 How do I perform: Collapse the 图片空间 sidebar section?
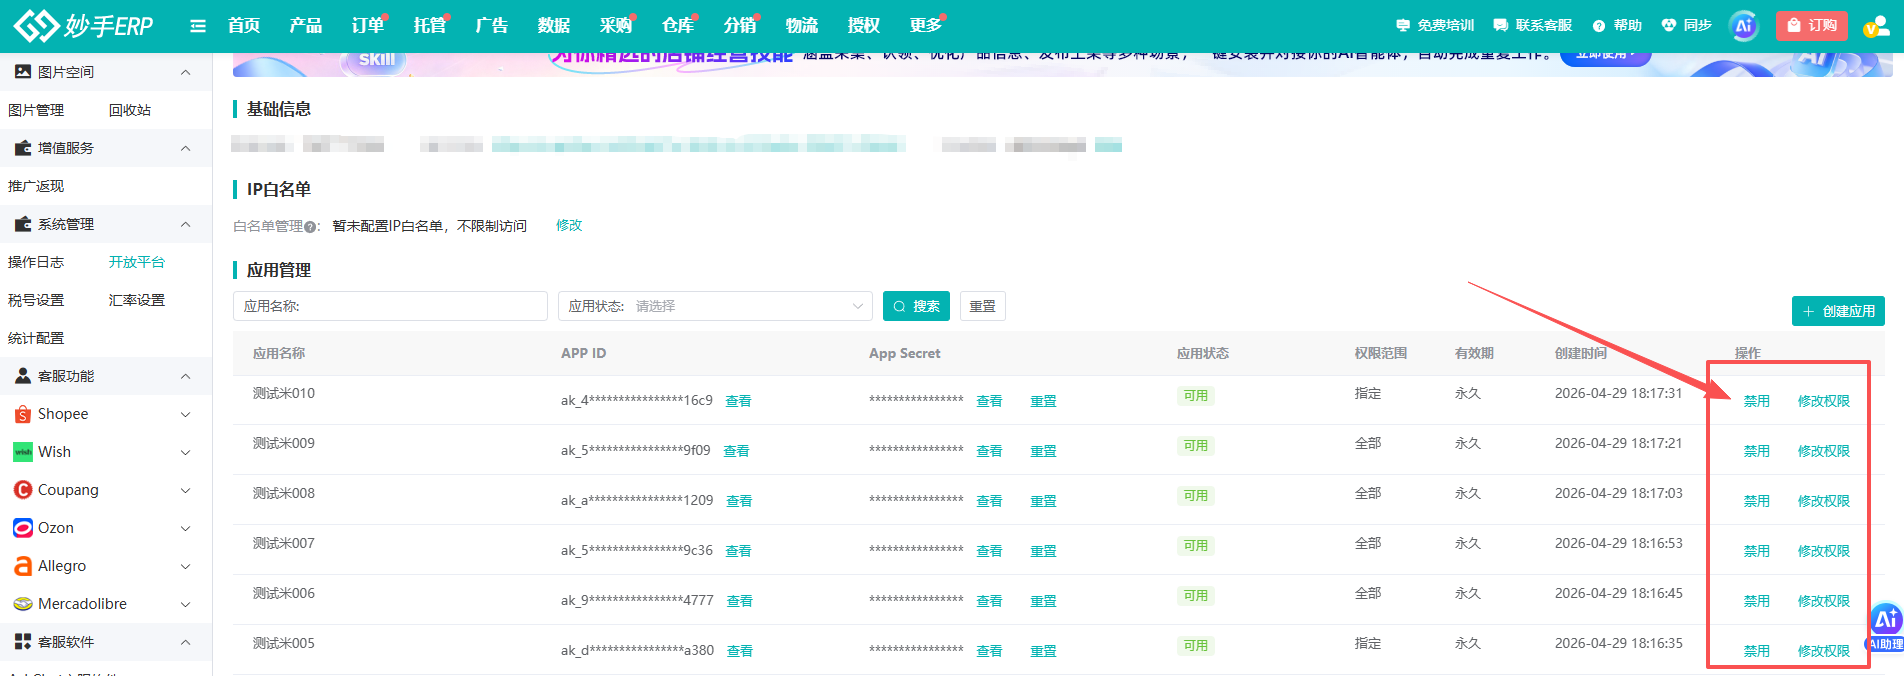185,72
